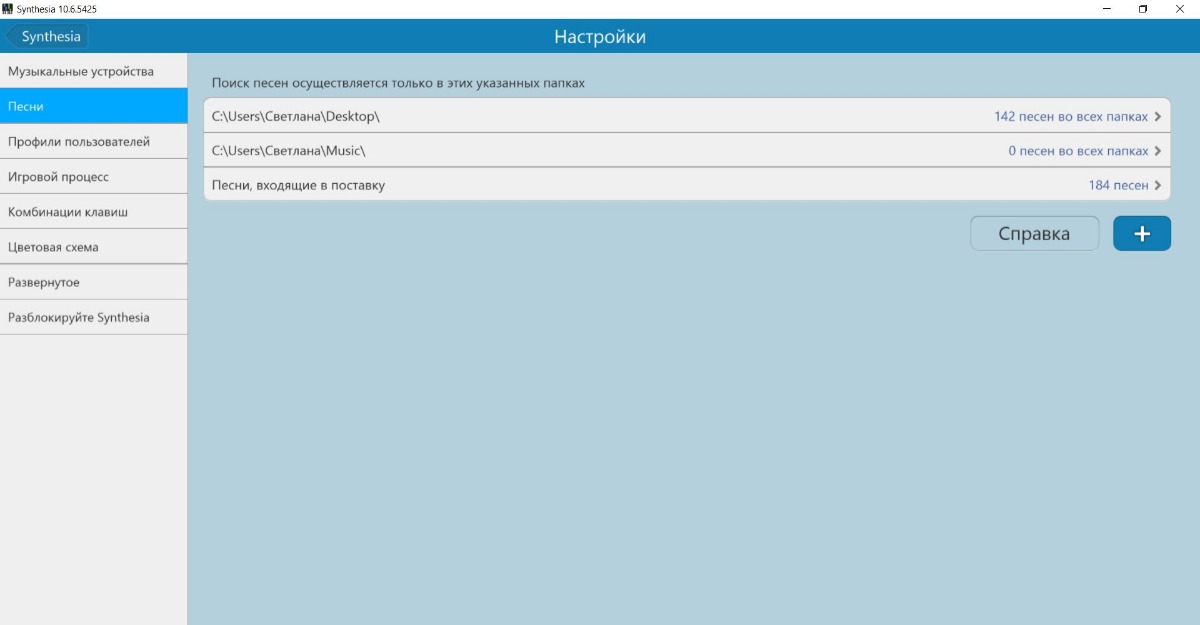The height and width of the screenshot is (625, 1200).
Task: Open the Music folder row
Action: 687,150
